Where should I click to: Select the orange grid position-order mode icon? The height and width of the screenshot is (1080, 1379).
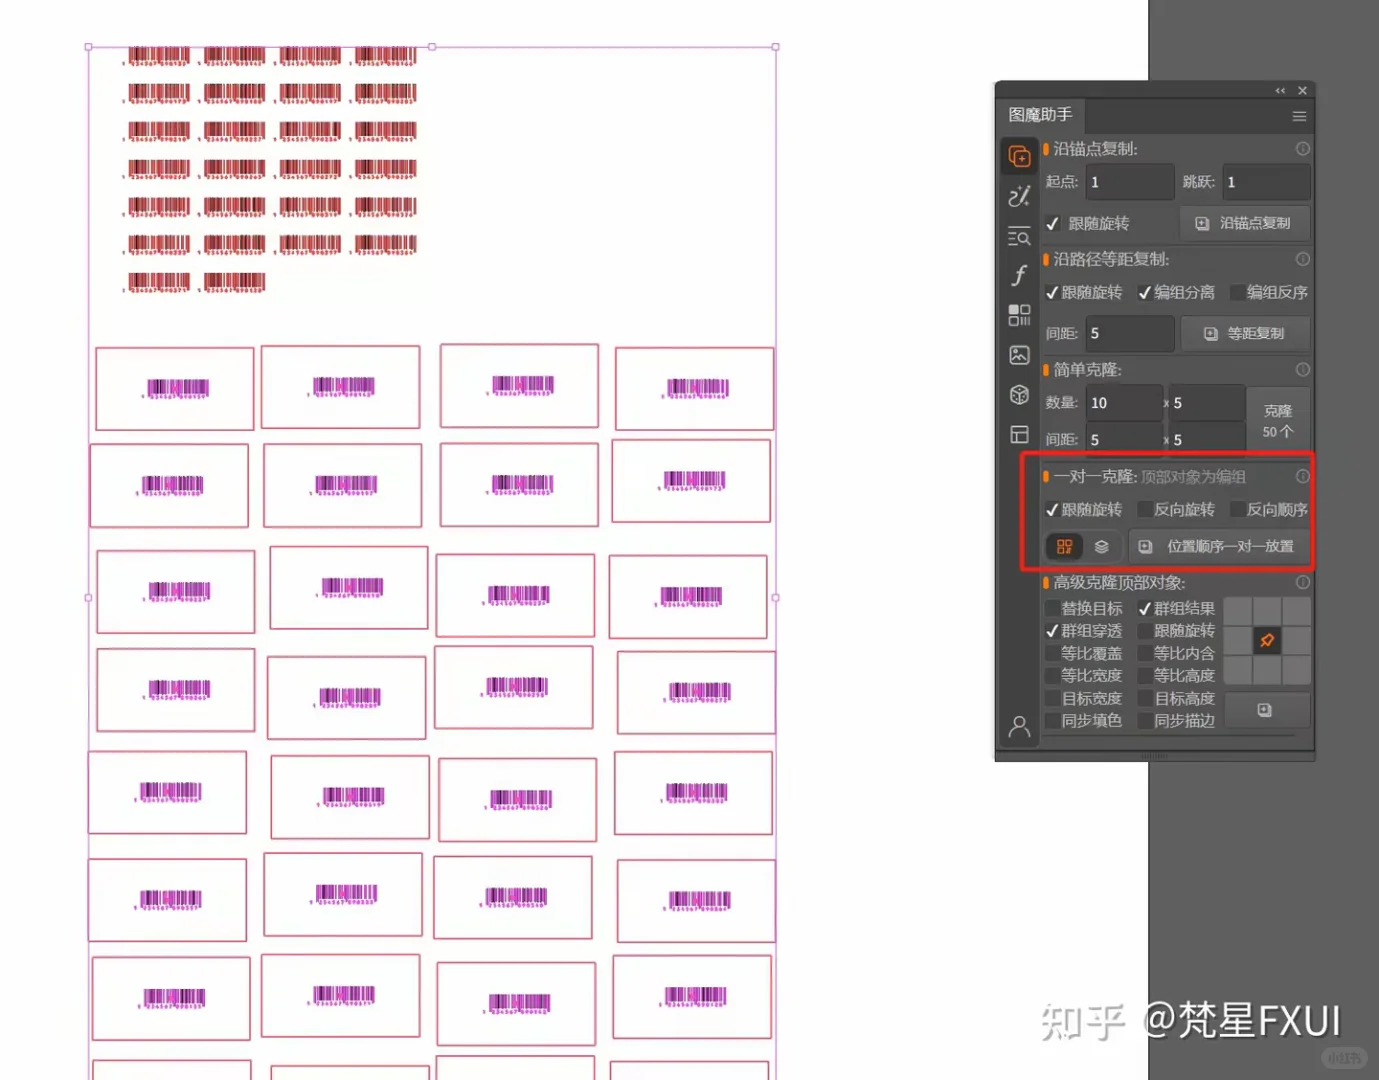coord(1064,547)
